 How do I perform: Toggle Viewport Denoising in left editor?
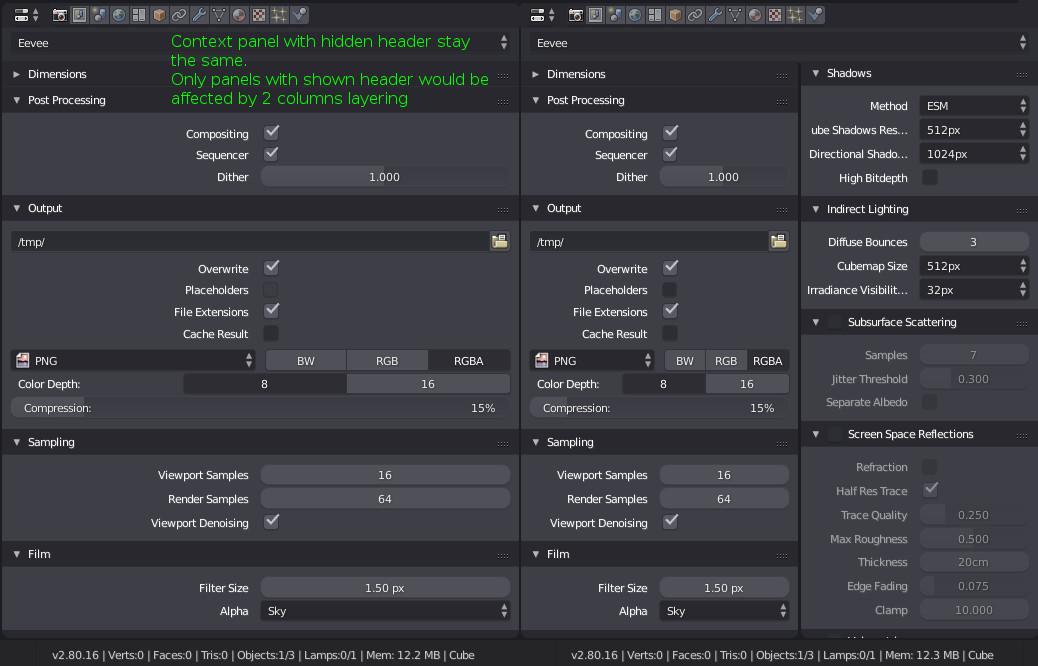pyautogui.click(x=271, y=522)
